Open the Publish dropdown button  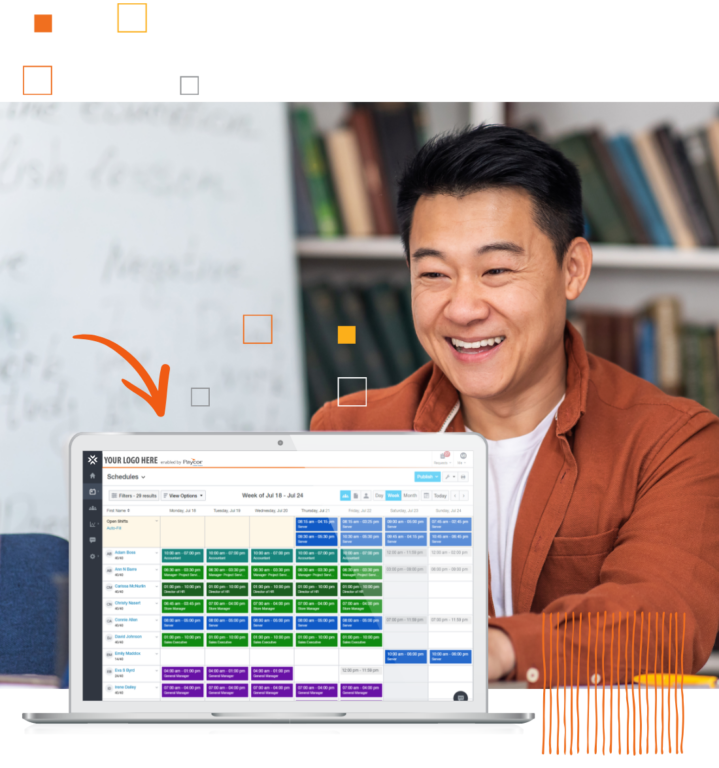(427, 477)
